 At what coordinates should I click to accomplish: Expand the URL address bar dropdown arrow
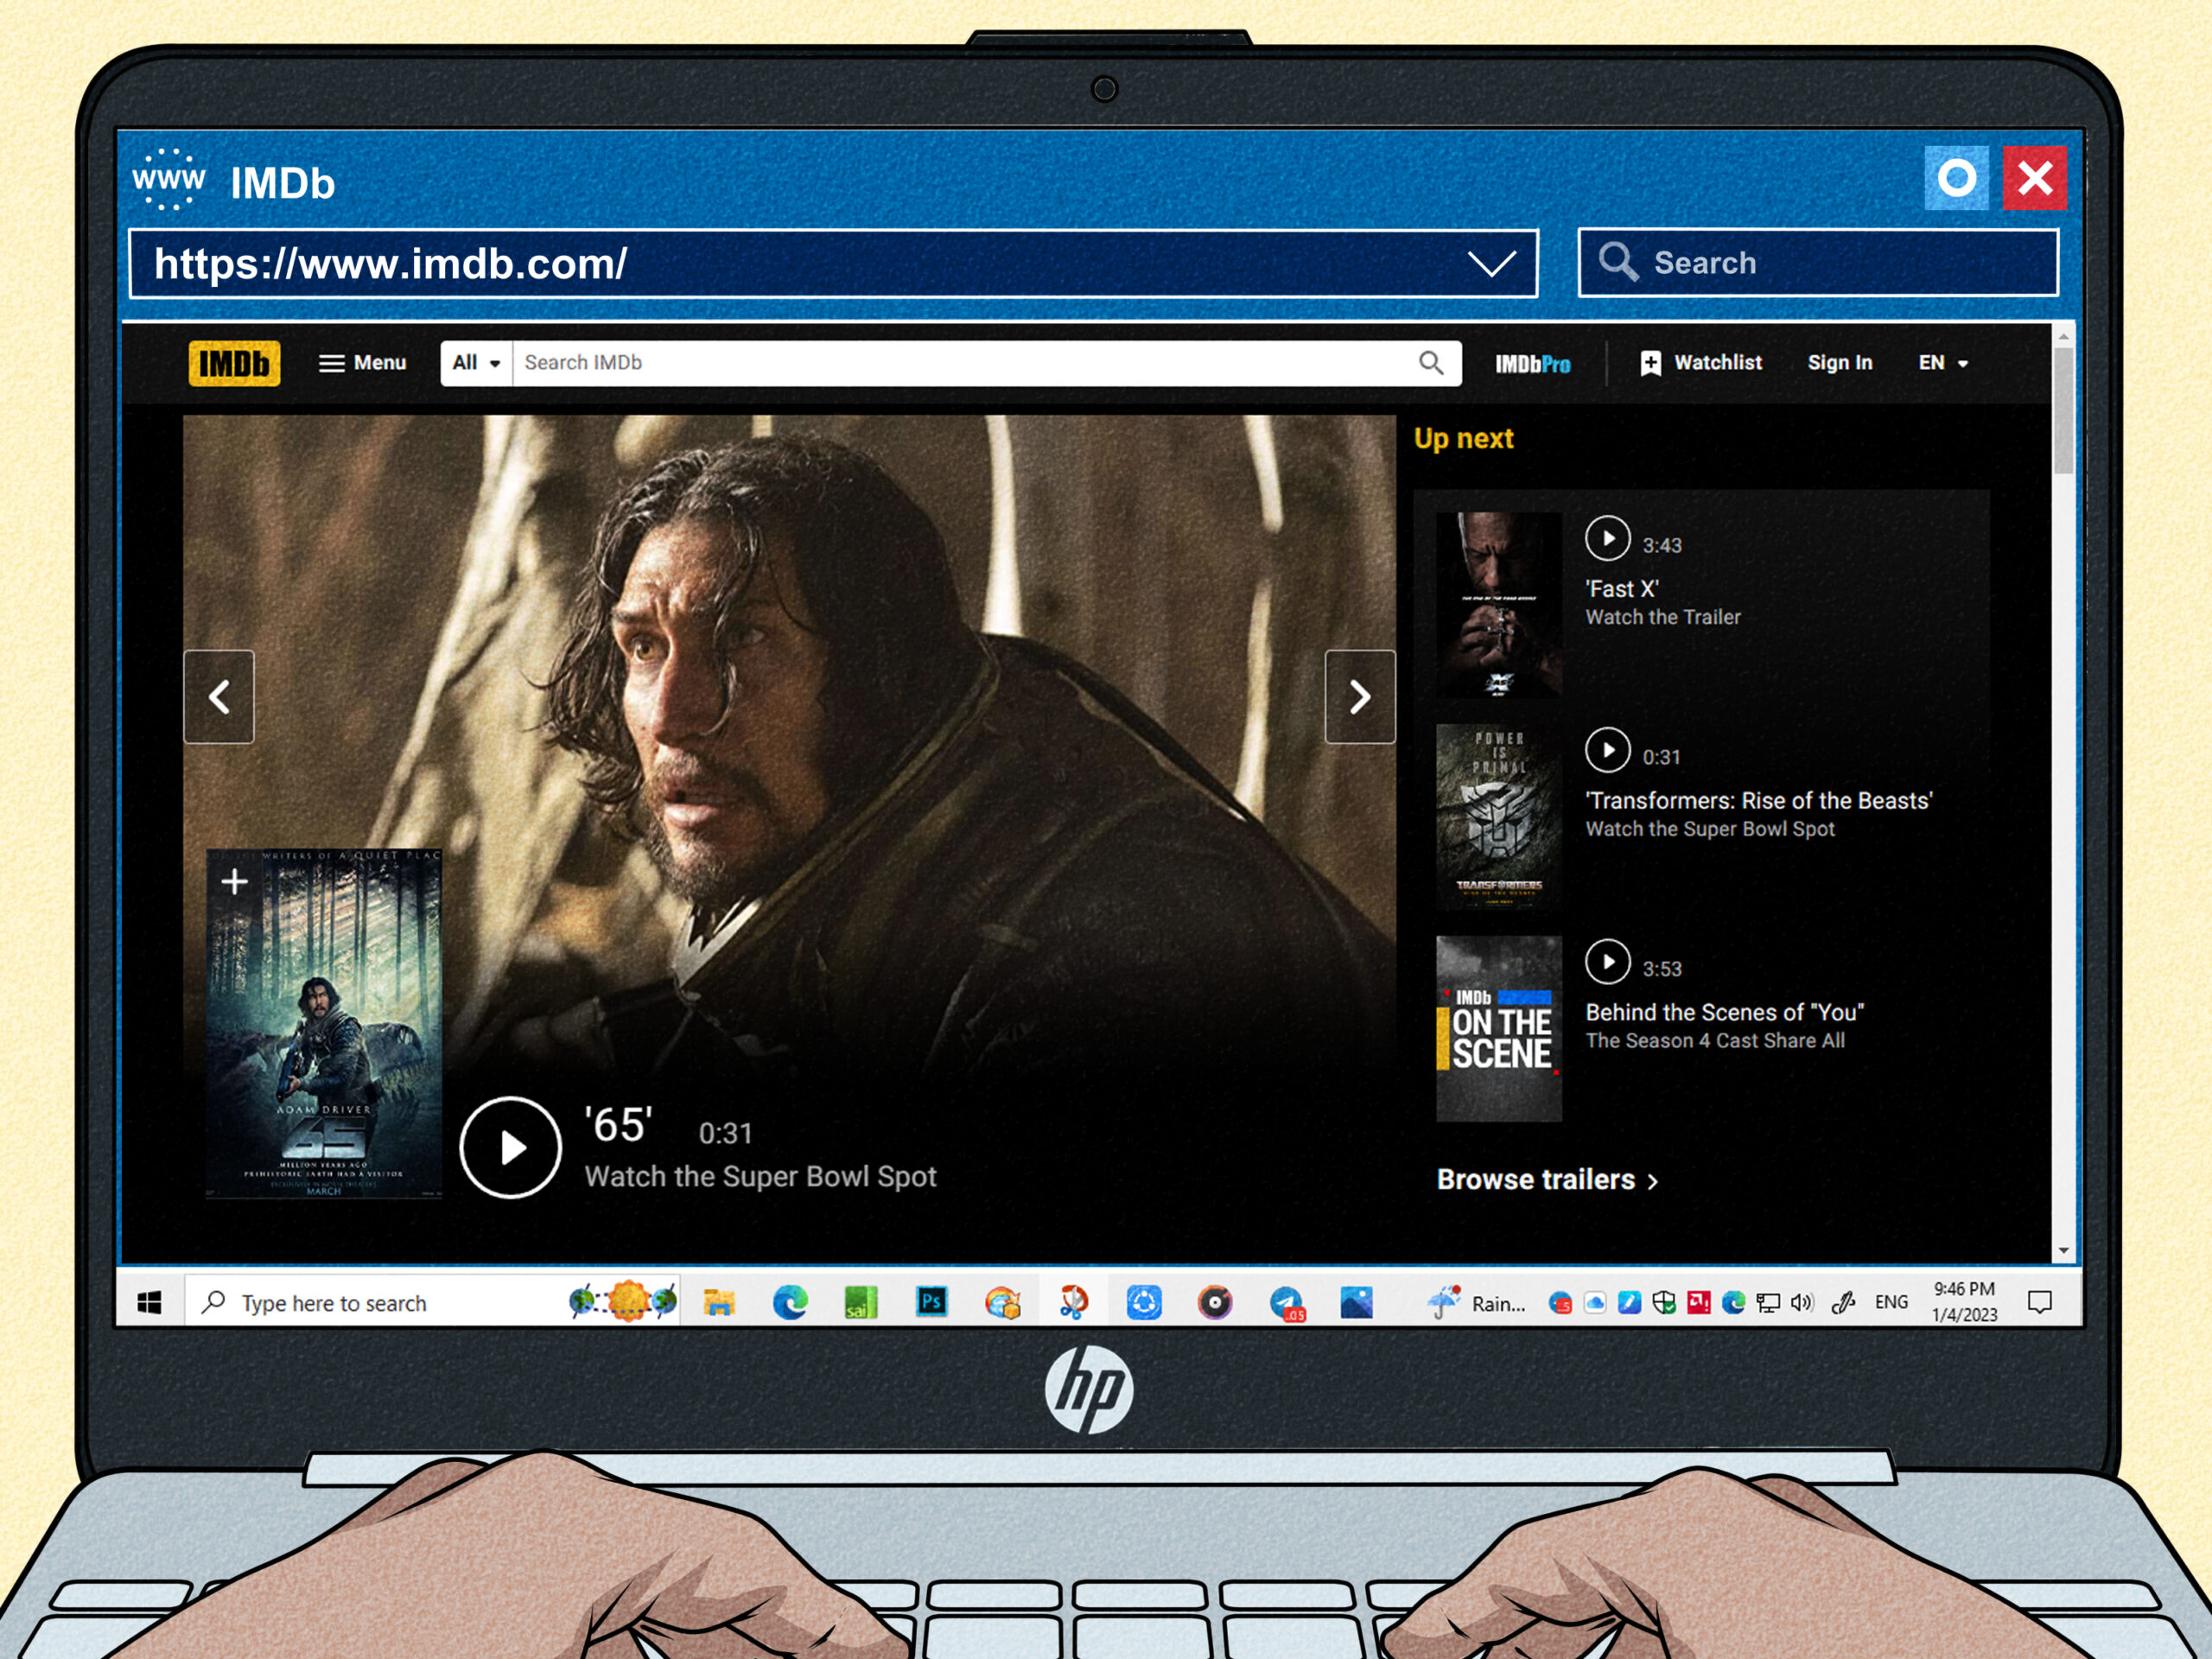tap(1491, 264)
